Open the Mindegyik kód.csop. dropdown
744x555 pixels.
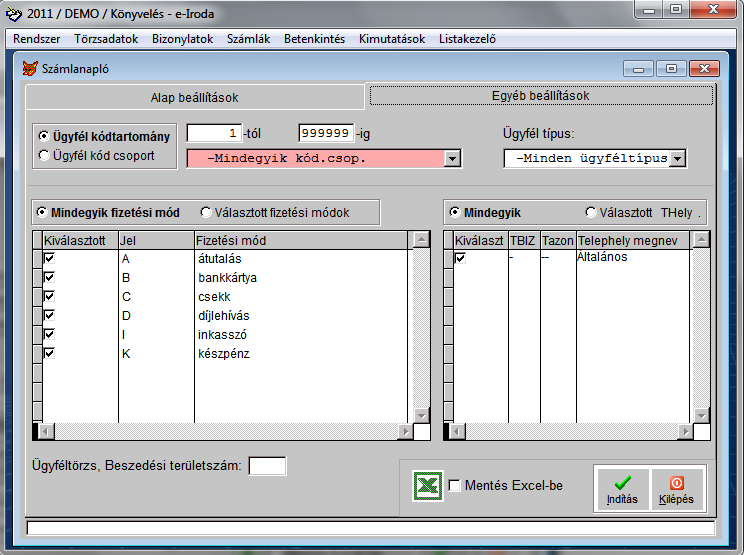[x=452, y=158]
